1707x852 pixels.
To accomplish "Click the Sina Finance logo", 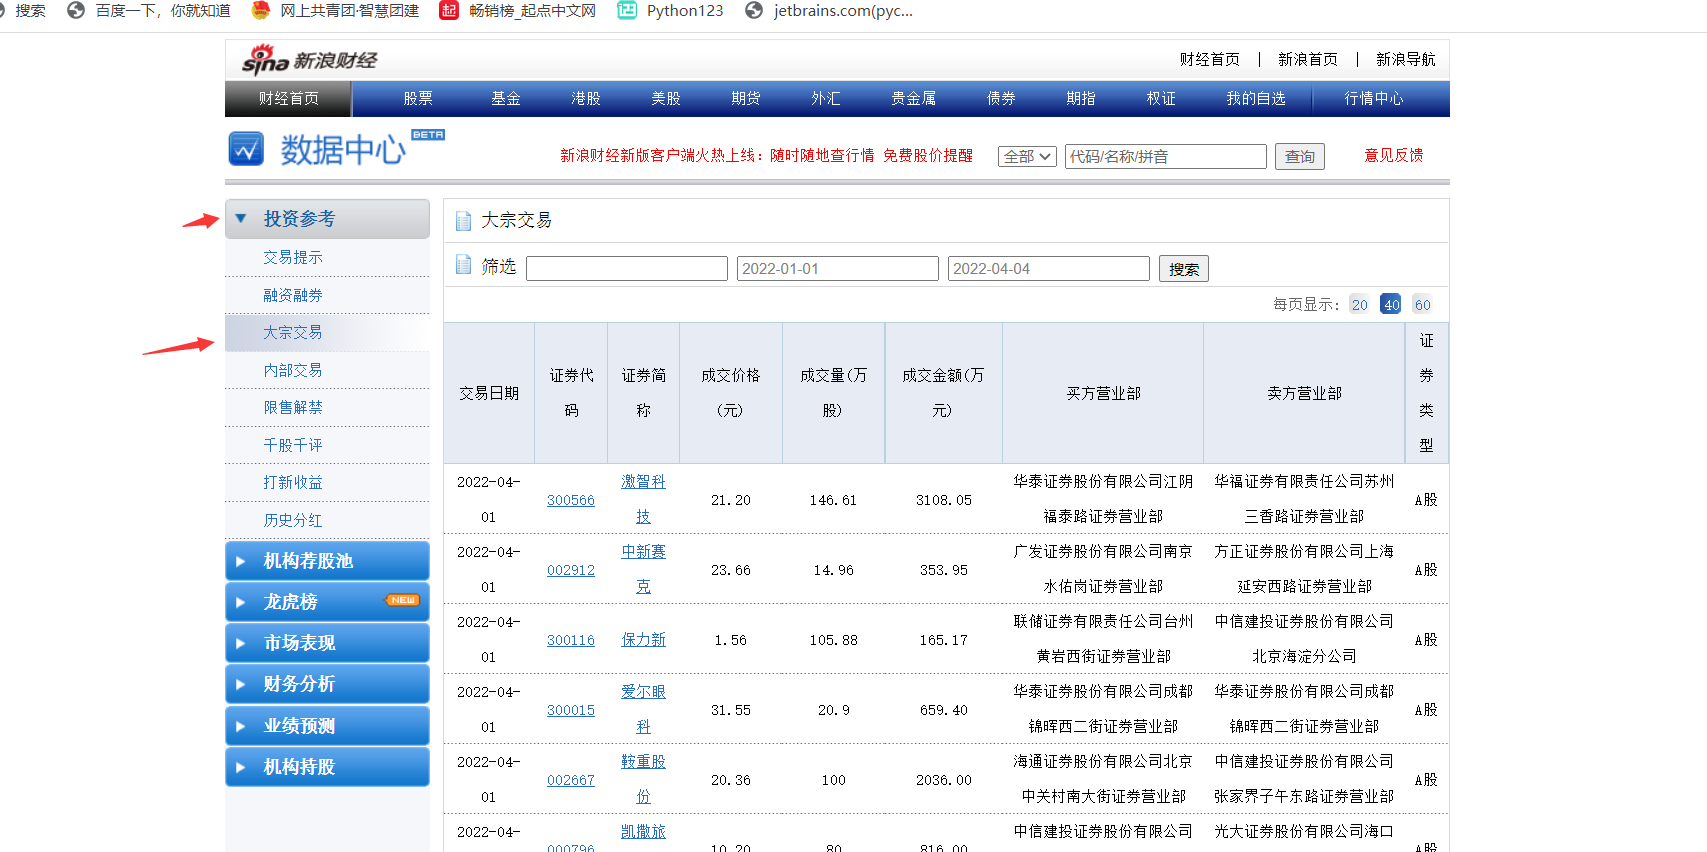I will pos(309,60).
